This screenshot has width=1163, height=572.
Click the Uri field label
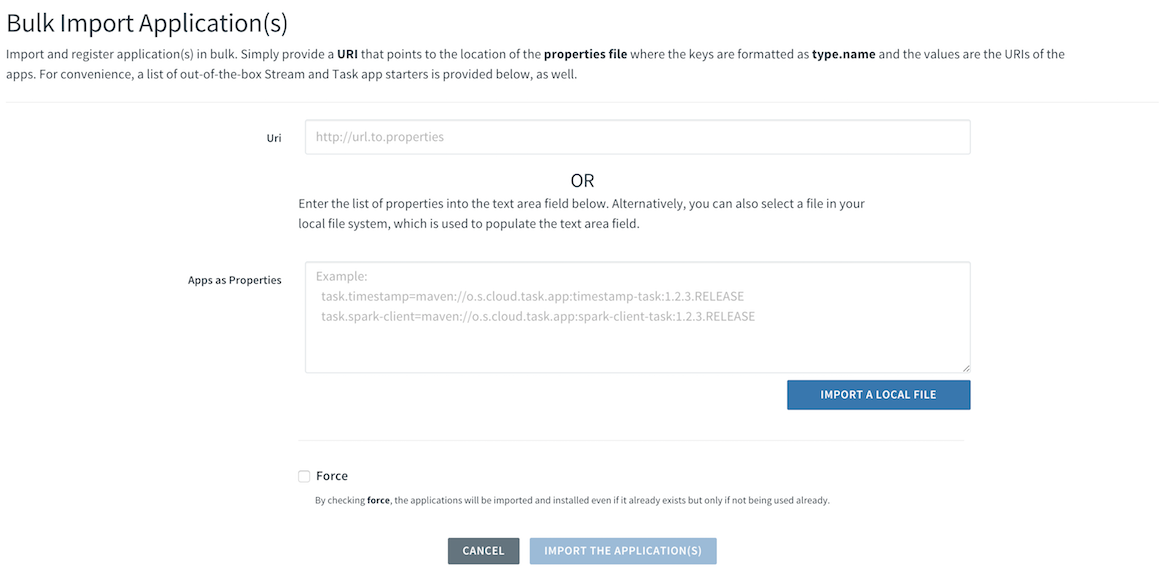[x=274, y=138]
